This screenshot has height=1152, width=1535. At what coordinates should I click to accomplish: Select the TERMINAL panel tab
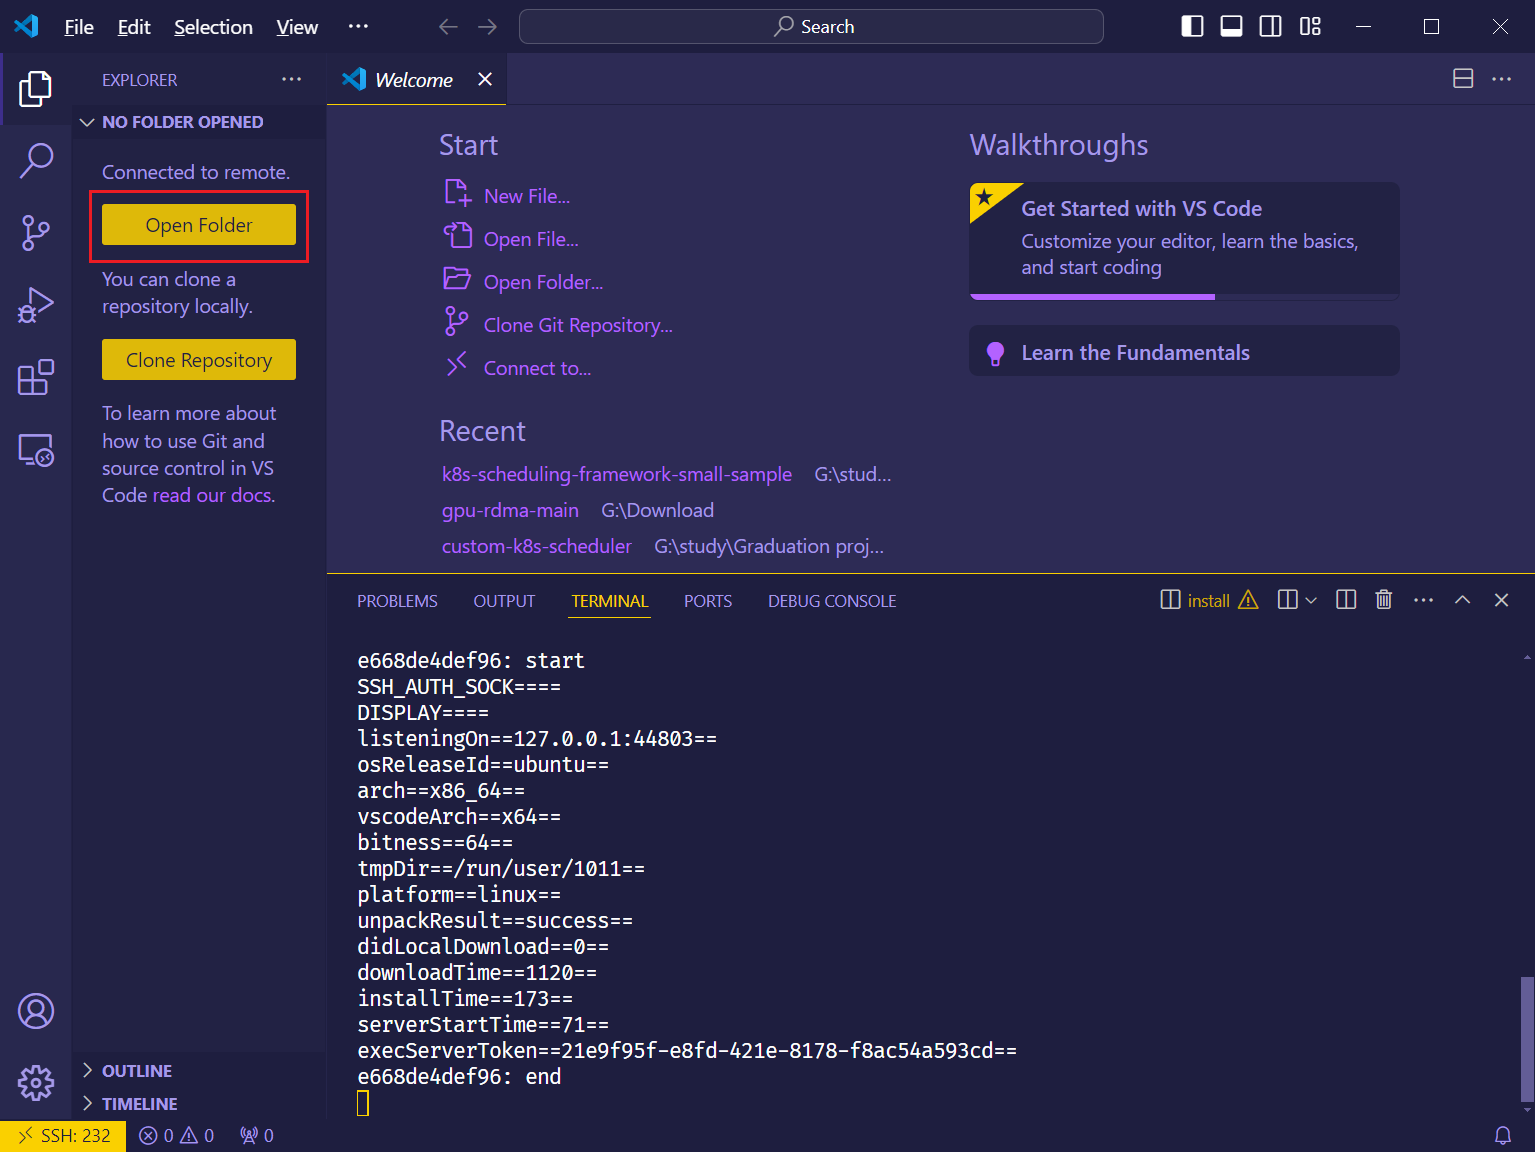click(x=610, y=601)
